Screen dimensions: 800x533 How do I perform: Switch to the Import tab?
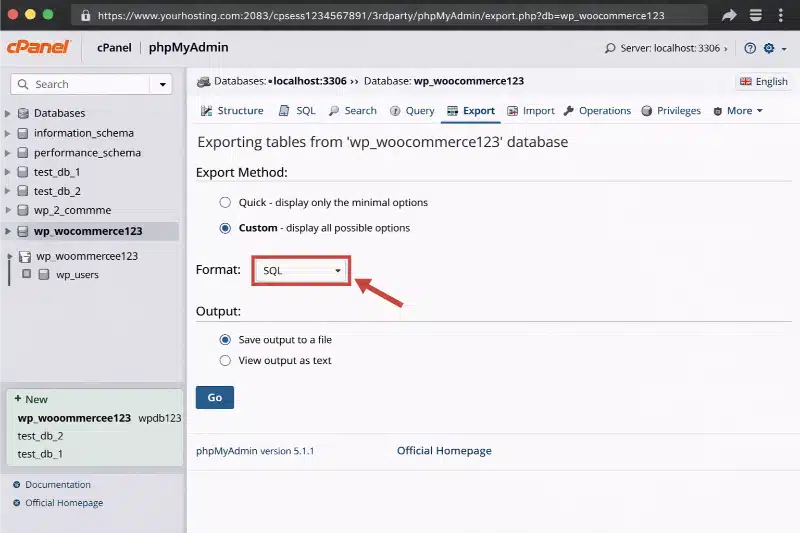531,111
